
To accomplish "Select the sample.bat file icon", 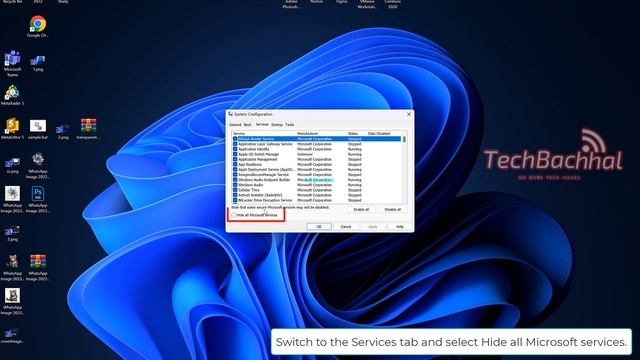I will pos(38,129).
